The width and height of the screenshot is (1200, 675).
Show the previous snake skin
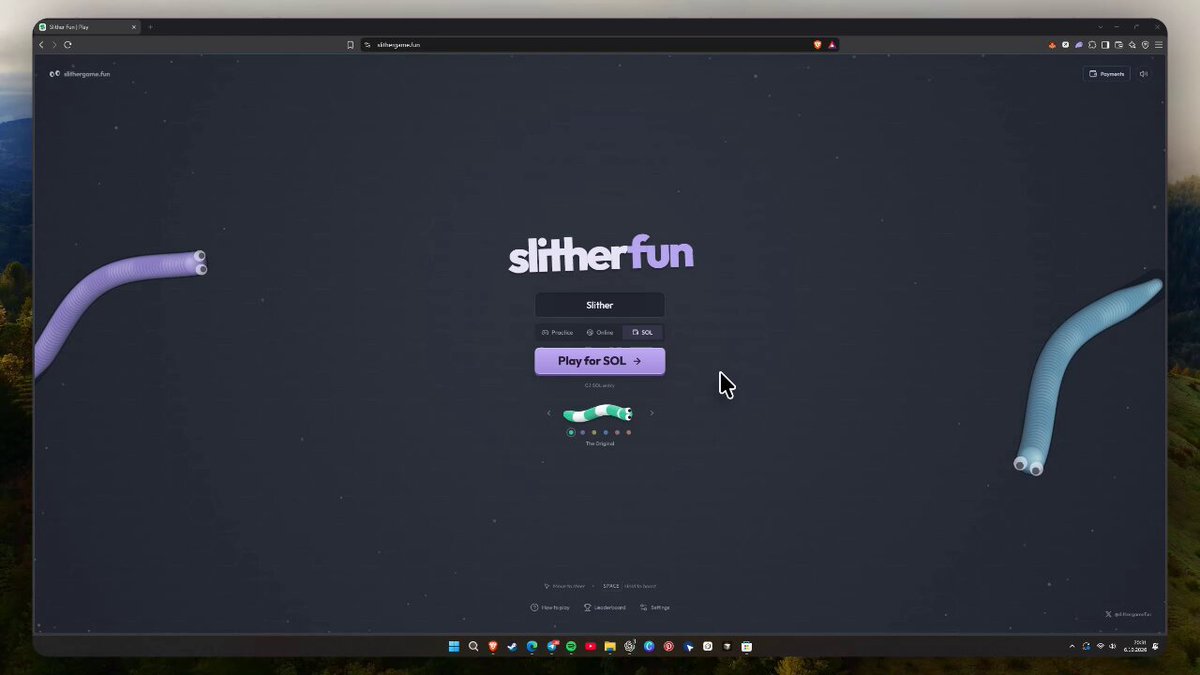pos(548,413)
